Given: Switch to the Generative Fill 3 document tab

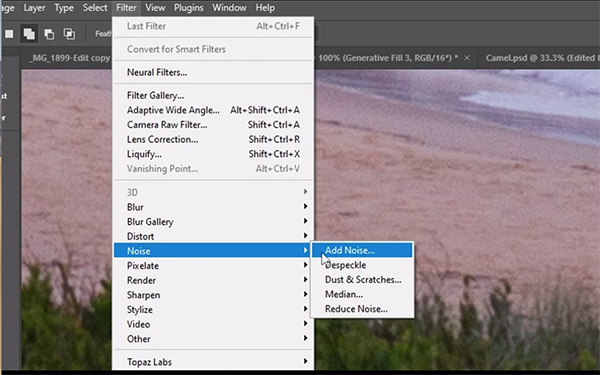Looking at the screenshot, I should pos(388,58).
